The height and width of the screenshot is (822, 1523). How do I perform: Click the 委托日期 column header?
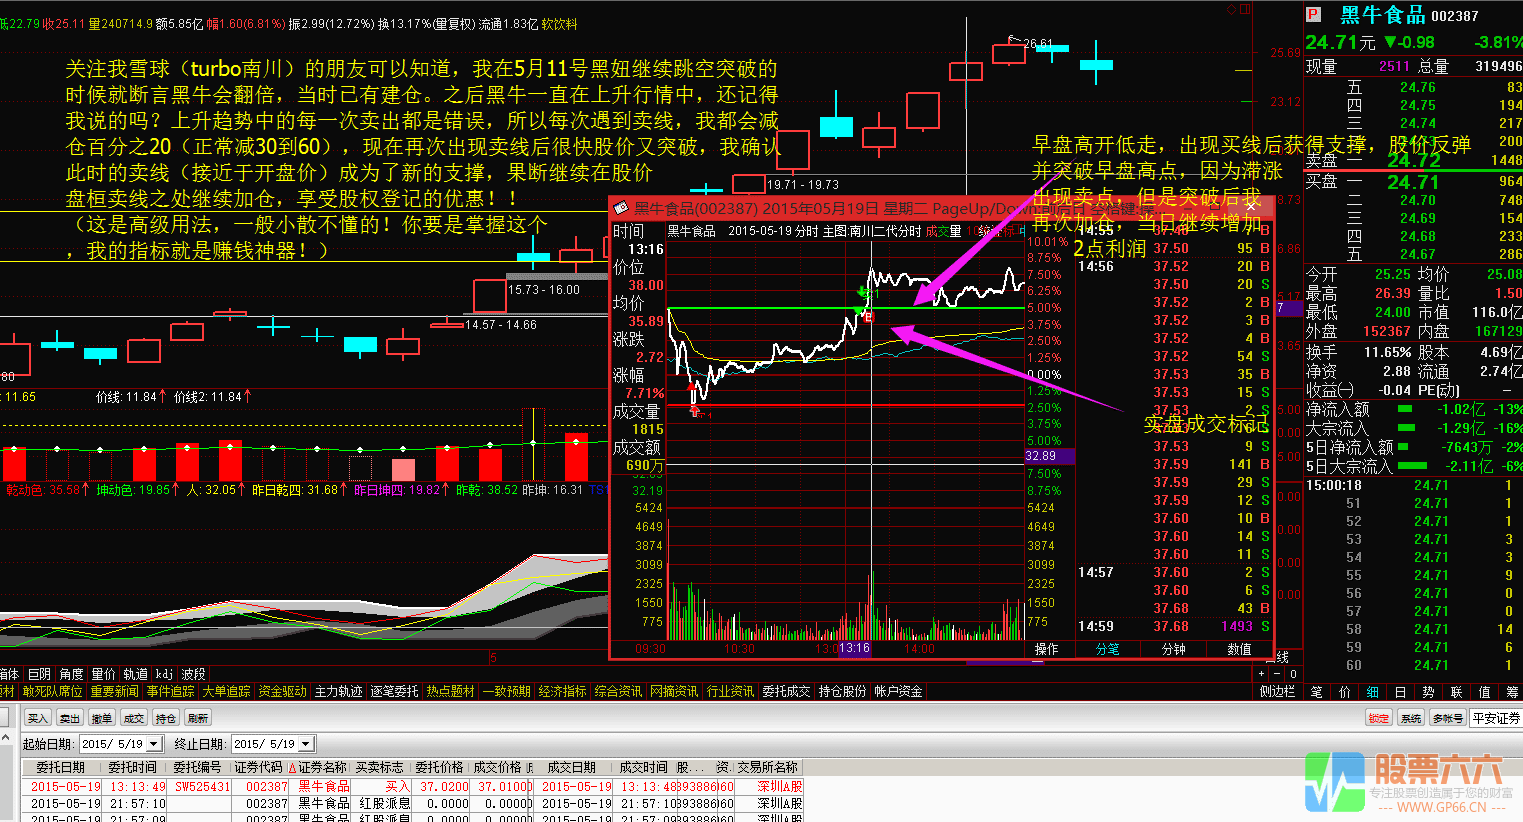pyautogui.click(x=61, y=767)
